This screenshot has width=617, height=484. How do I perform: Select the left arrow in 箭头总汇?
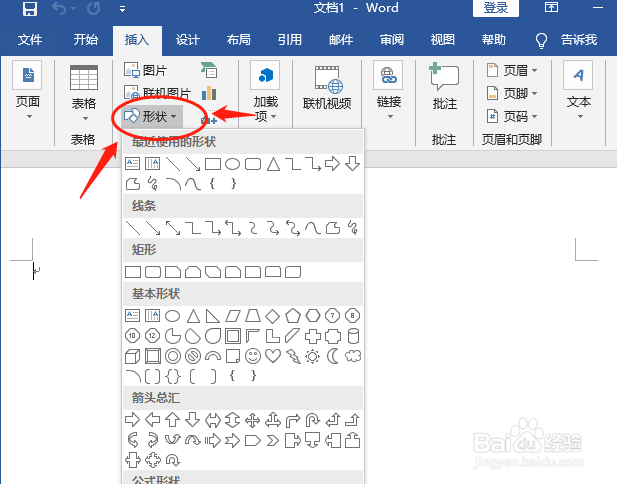[x=153, y=420]
